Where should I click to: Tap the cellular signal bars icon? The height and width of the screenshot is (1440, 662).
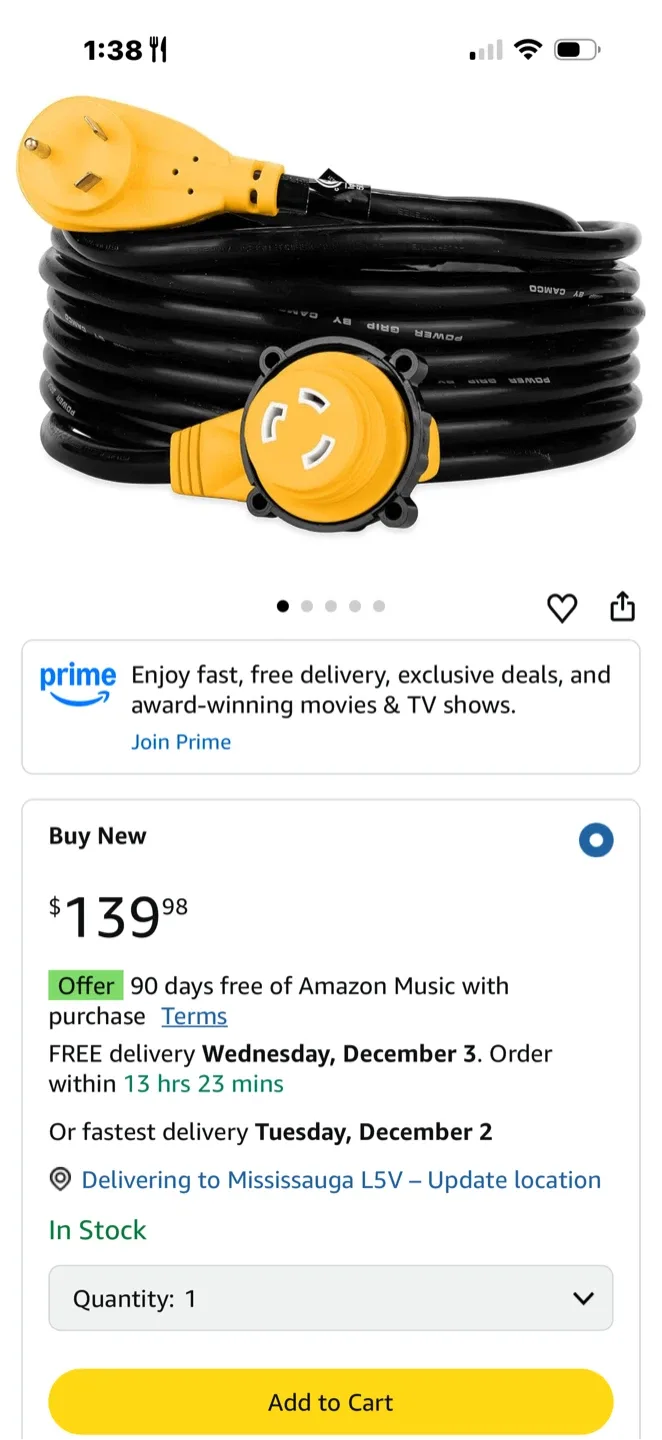486,50
